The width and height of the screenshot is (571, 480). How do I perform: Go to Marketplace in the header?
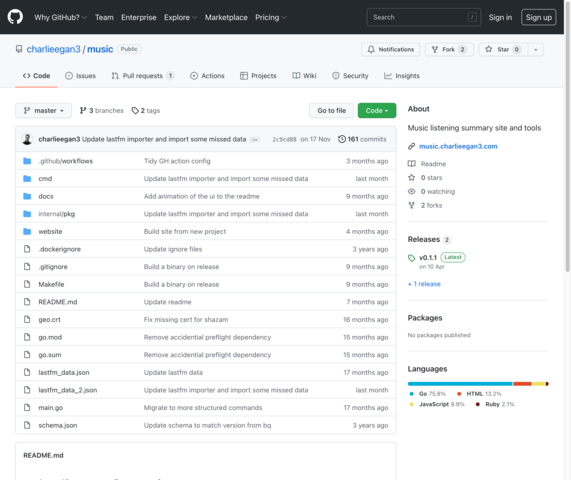click(226, 17)
